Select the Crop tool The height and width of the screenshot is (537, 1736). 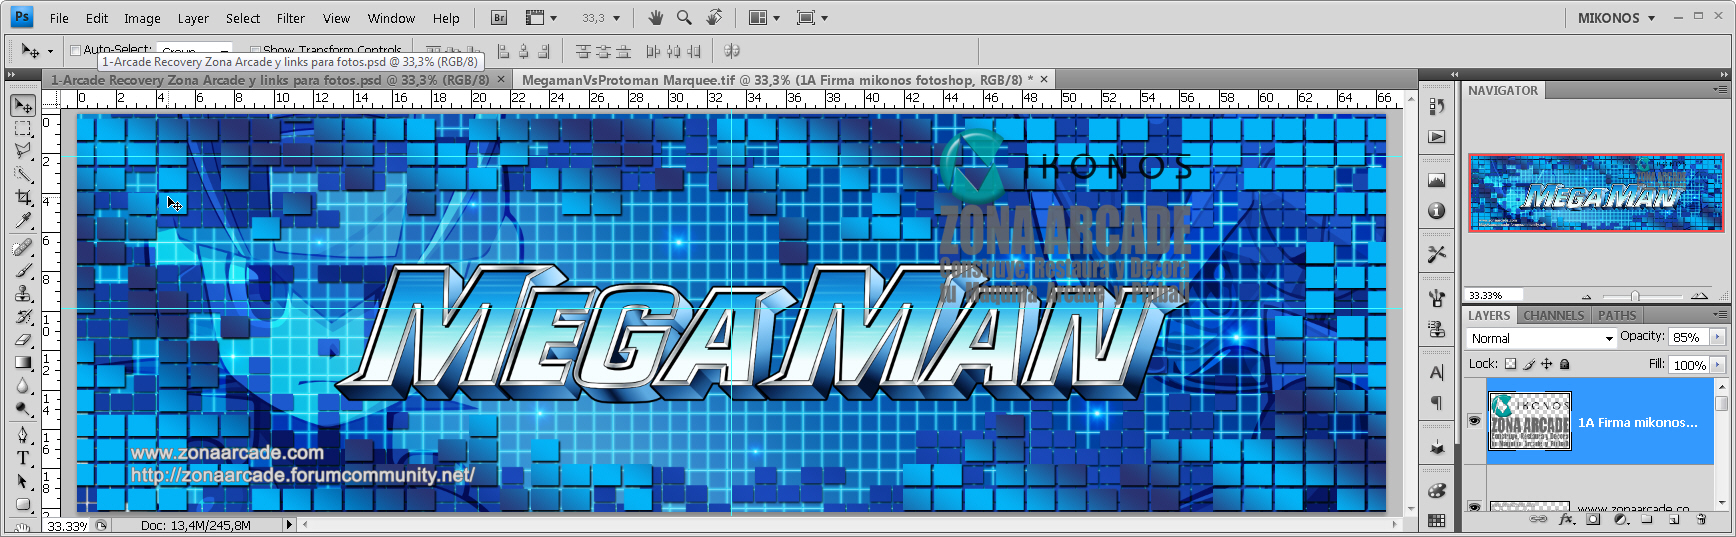(22, 197)
